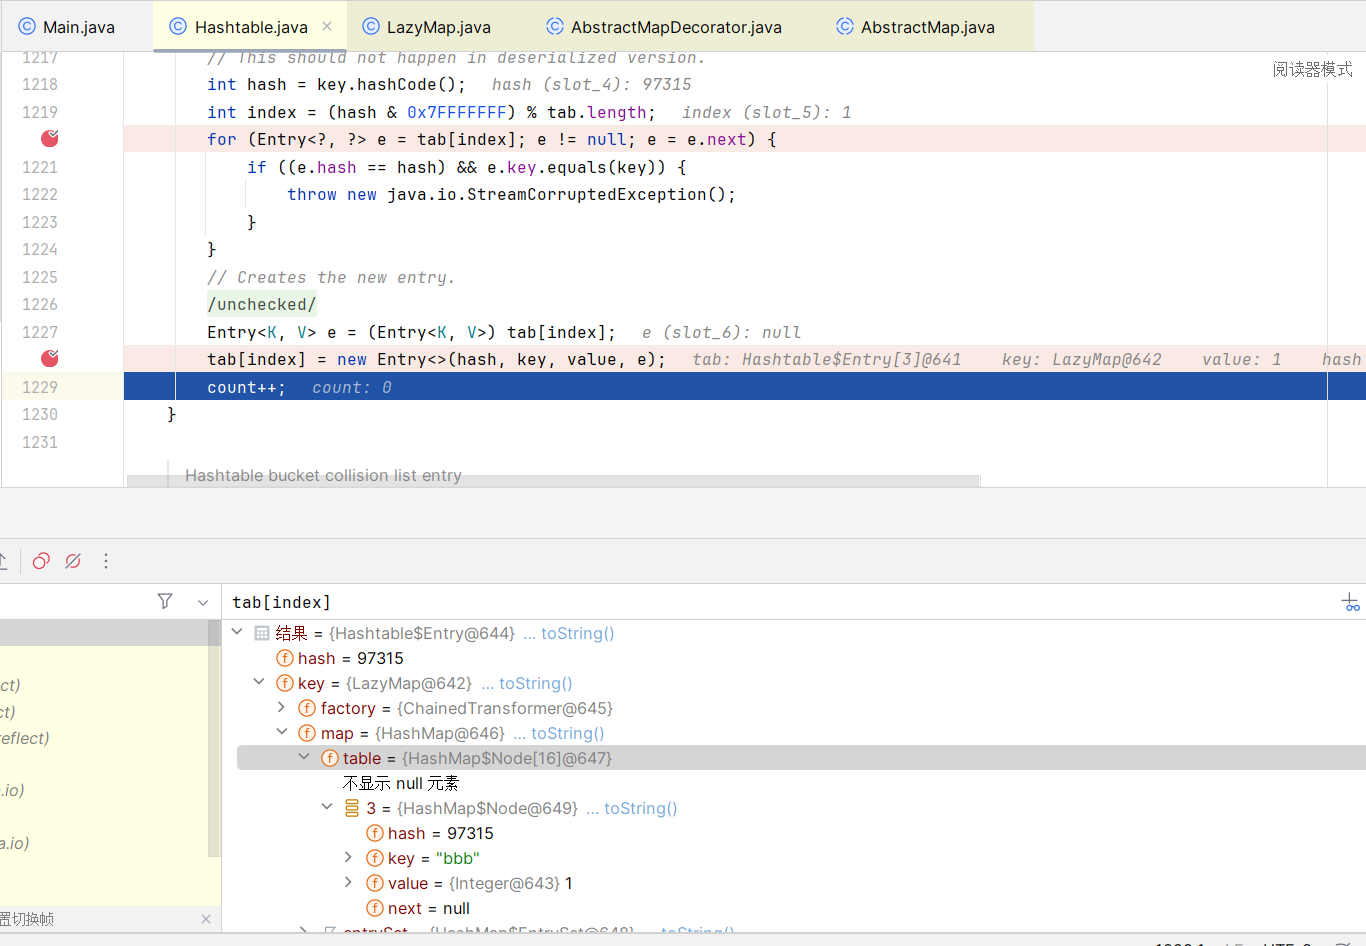
Task: Collapse the 结果 result node
Action: [x=237, y=632]
